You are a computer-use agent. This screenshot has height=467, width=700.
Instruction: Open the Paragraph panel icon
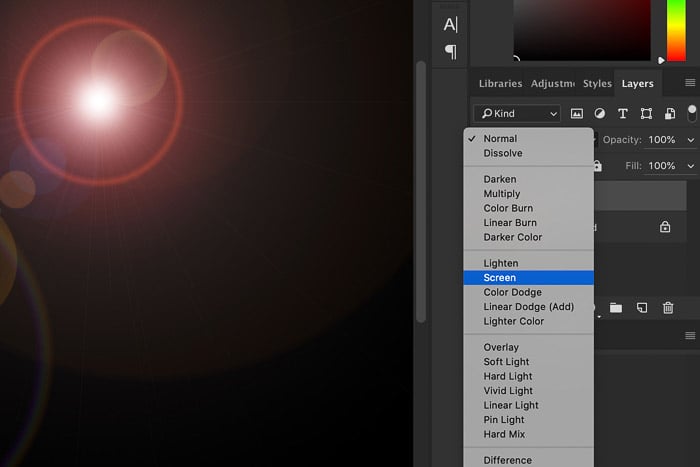[x=450, y=52]
